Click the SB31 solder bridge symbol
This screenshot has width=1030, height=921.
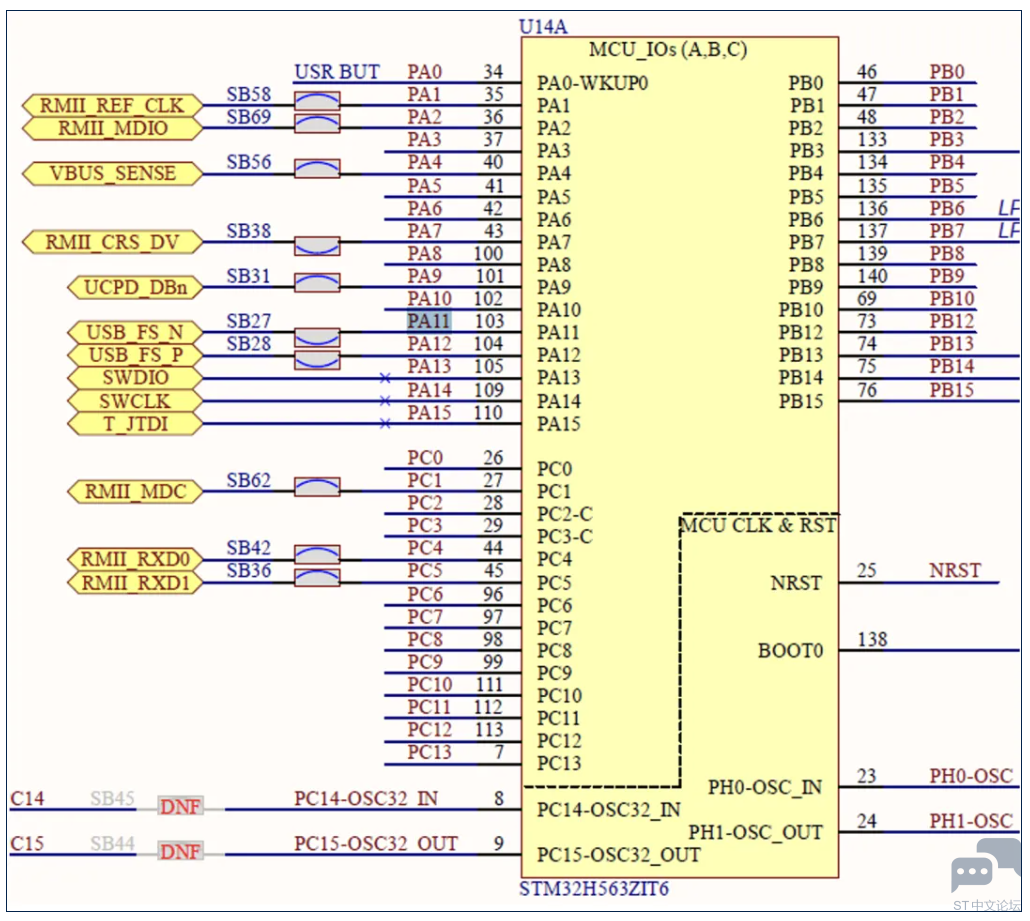tap(317, 282)
